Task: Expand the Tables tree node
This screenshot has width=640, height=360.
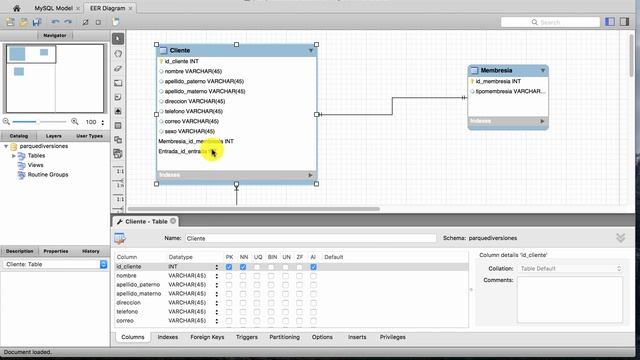Action: point(13,156)
